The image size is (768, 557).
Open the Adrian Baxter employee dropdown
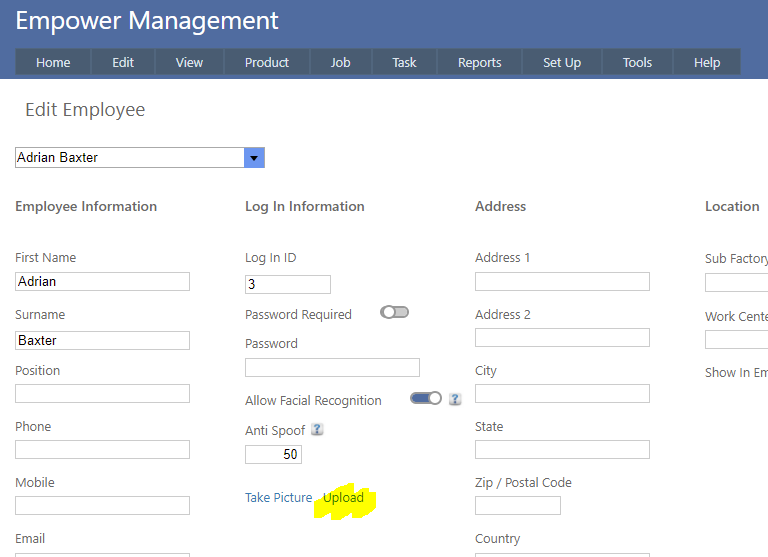[254, 158]
